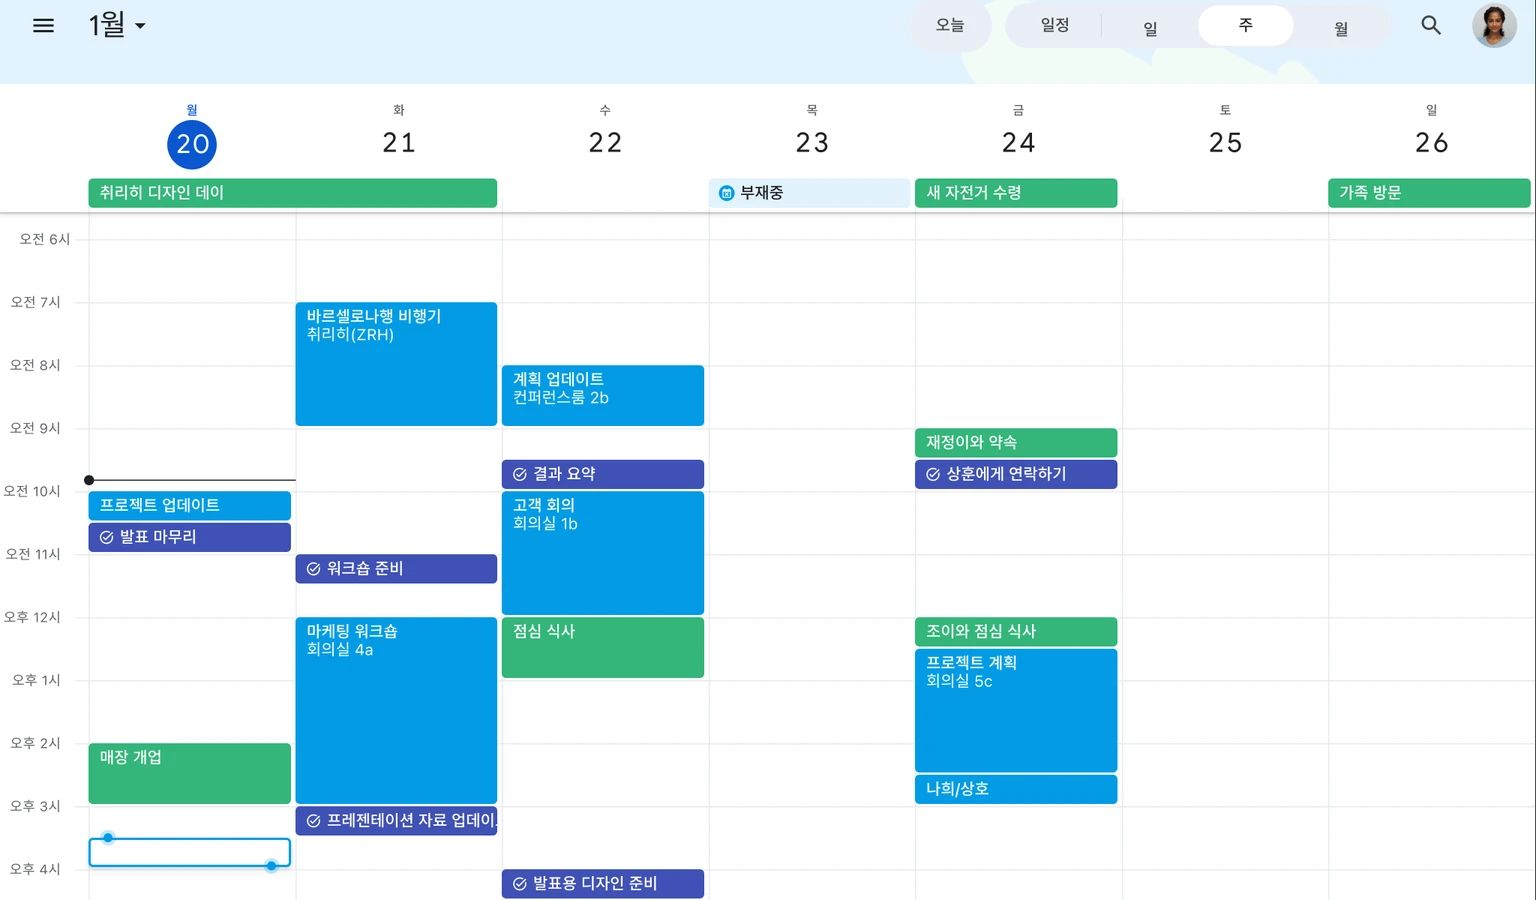Select date 24 in the header

pyautogui.click(x=1018, y=144)
